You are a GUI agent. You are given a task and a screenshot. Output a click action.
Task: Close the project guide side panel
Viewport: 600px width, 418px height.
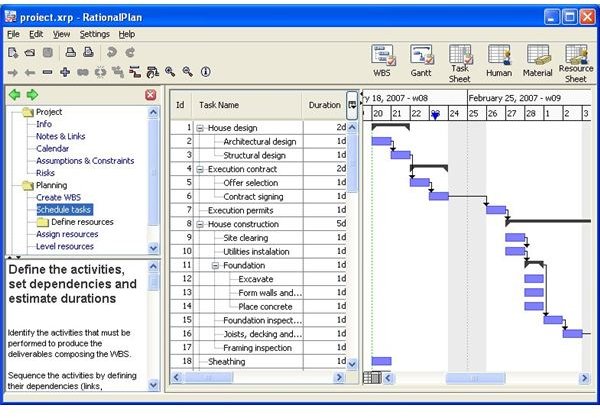tap(150, 95)
